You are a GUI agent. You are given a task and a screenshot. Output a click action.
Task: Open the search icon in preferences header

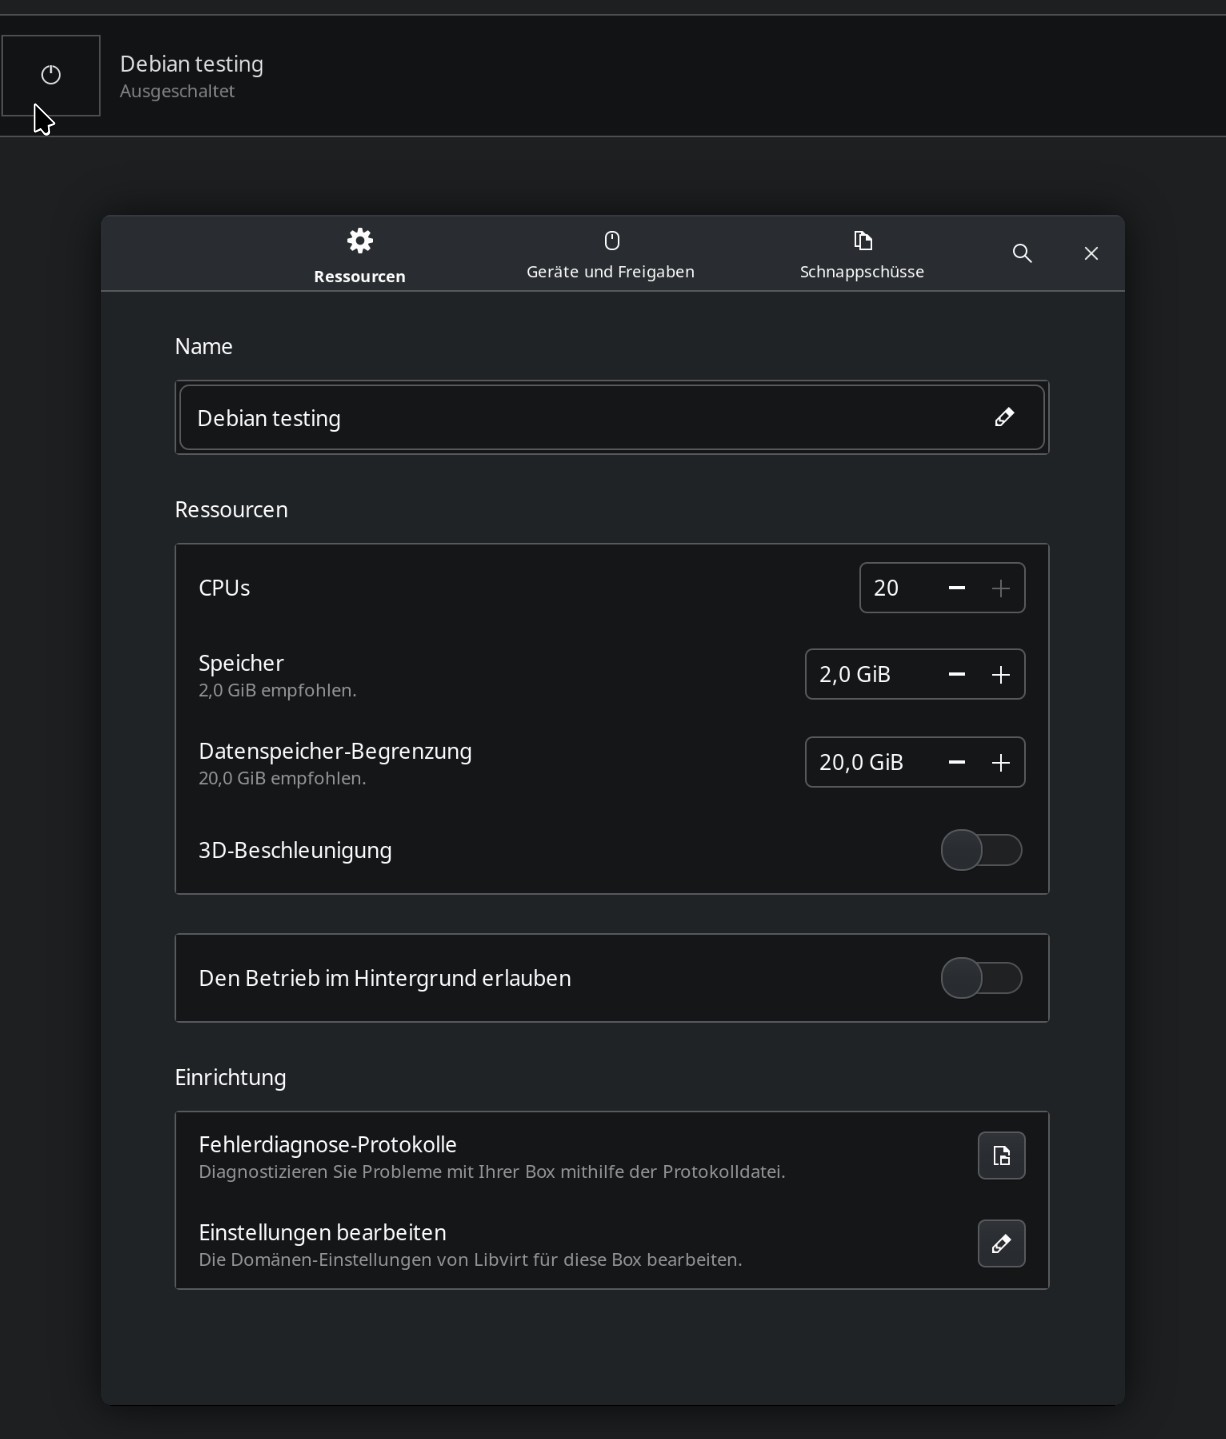pyautogui.click(x=1022, y=254)
